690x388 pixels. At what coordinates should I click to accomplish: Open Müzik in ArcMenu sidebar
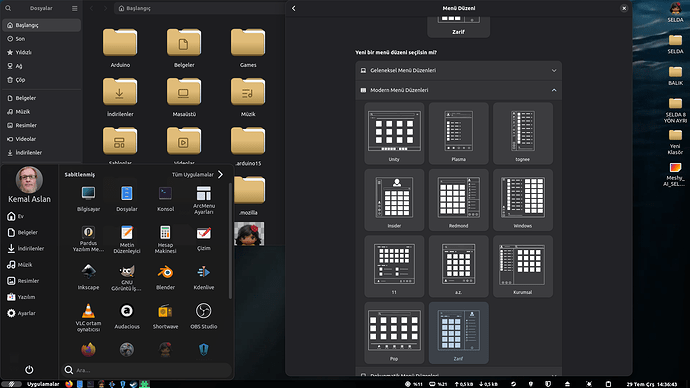tap(20, 265)
